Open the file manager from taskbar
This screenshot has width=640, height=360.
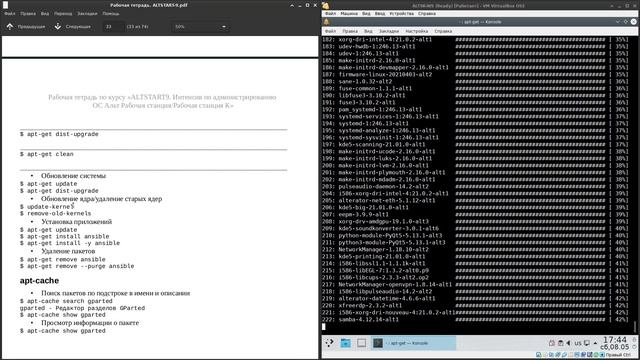click(x=346, y=343)
